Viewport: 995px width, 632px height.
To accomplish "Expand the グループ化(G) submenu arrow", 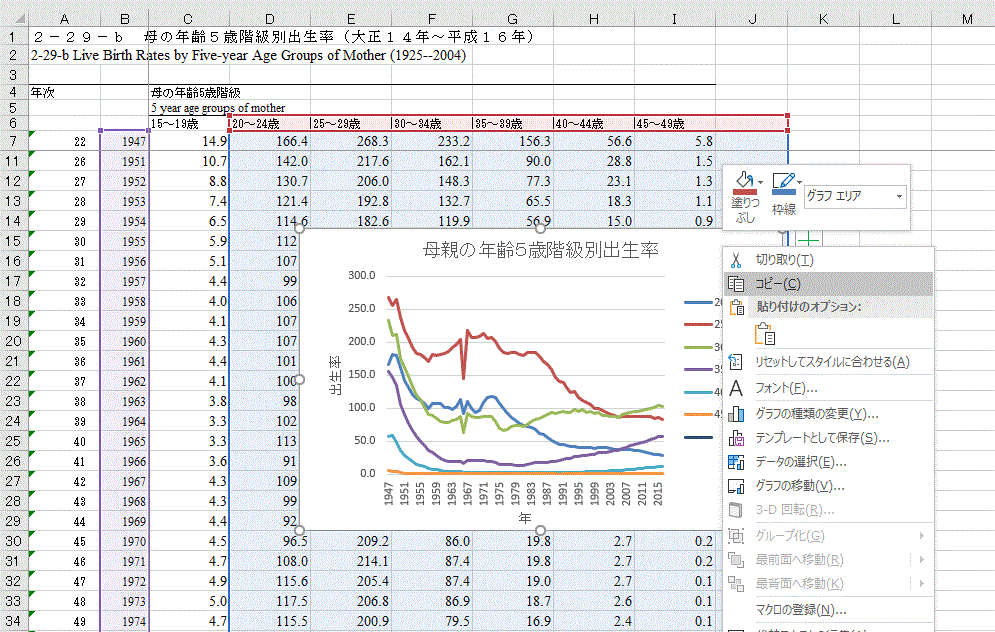I will pos(921,536).
